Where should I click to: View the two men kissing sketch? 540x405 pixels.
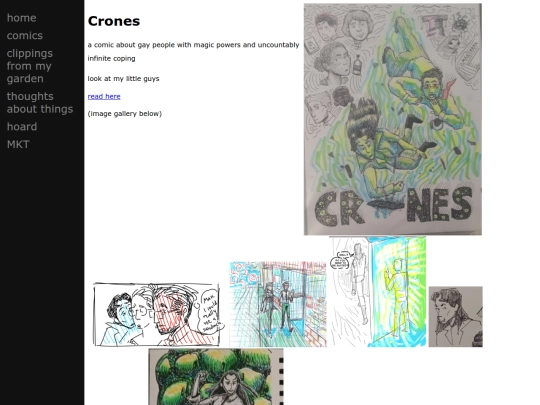tap(156, 314)
